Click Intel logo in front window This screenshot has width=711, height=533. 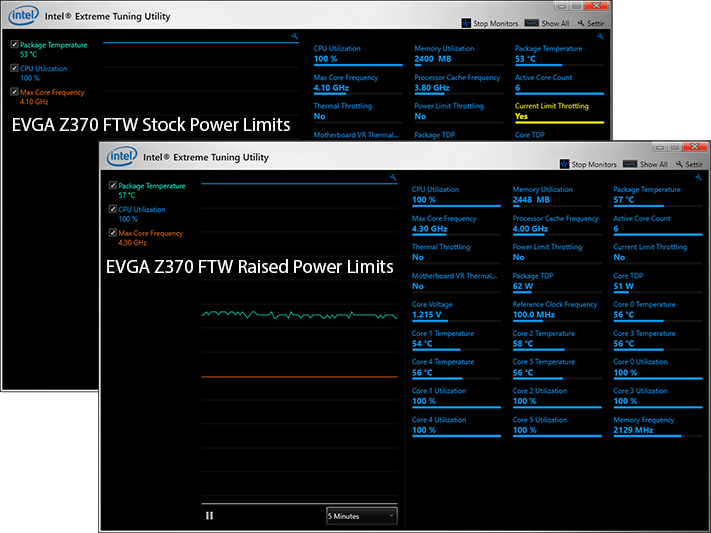122,156
